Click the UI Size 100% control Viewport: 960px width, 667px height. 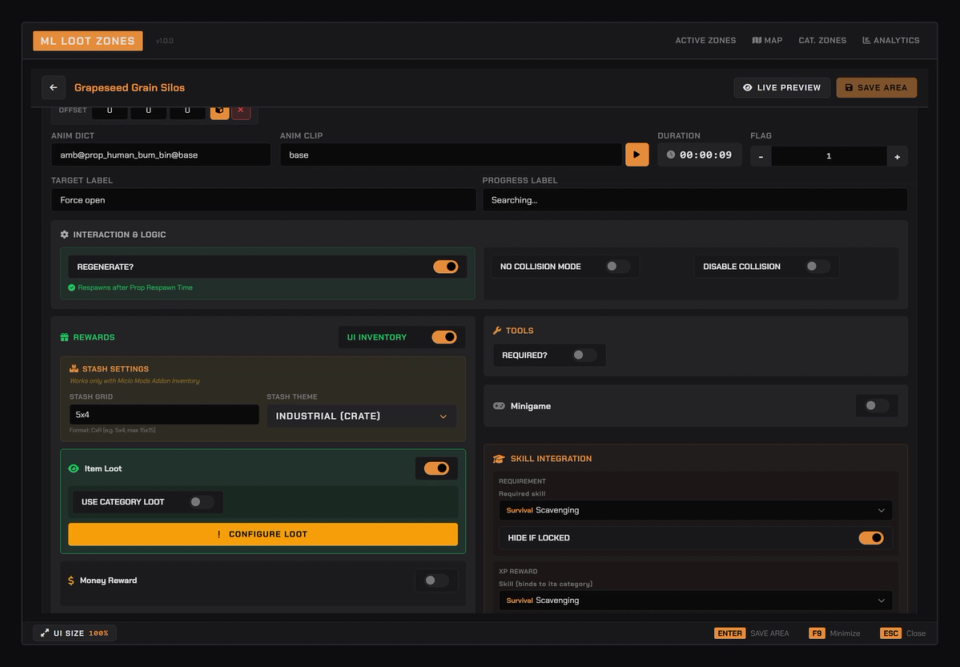point(74,633)
